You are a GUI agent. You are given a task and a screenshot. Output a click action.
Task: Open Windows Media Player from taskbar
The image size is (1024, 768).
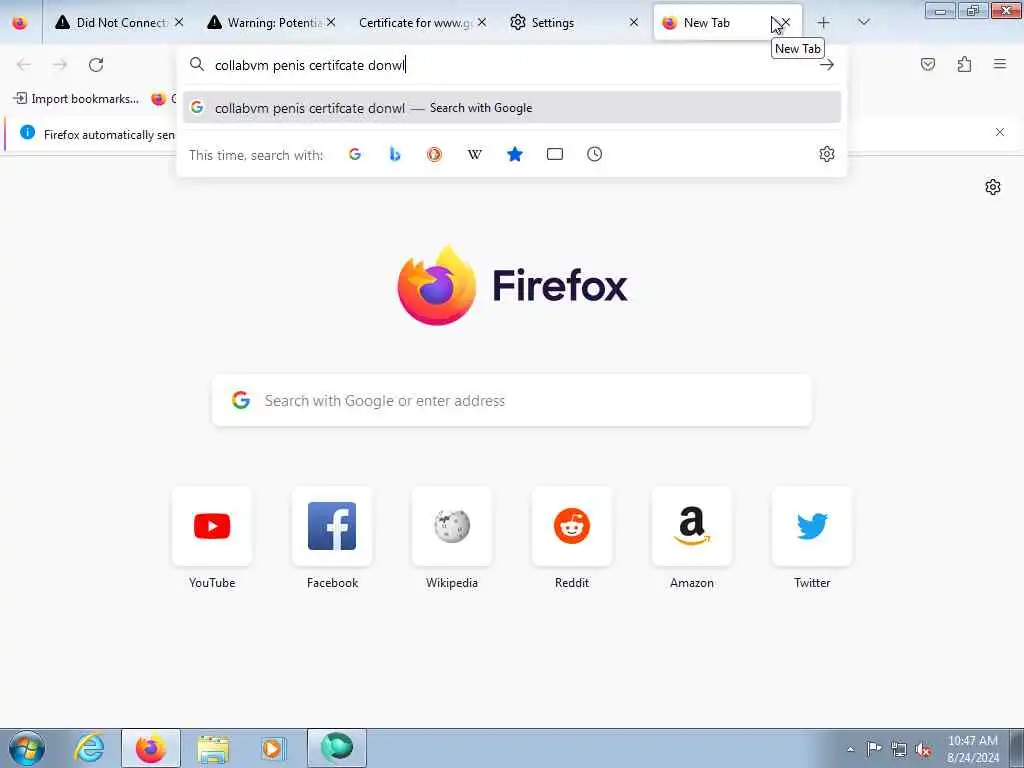point(273,748)
